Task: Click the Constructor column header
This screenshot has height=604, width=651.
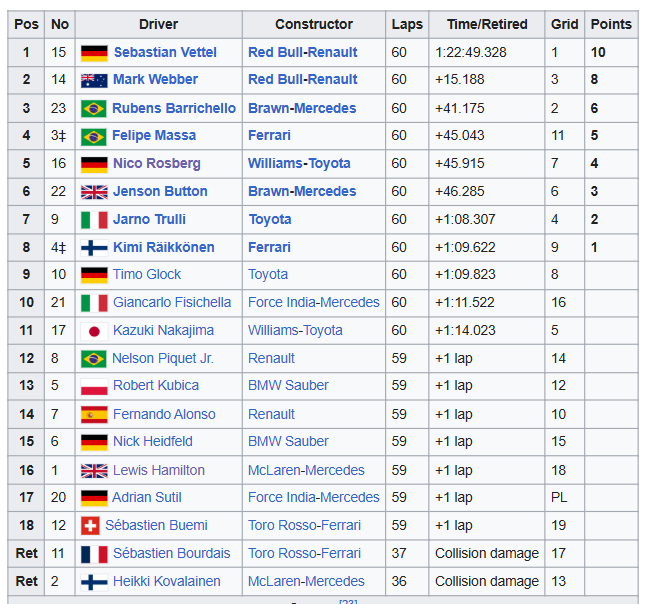Action: [x=314, y=24]
